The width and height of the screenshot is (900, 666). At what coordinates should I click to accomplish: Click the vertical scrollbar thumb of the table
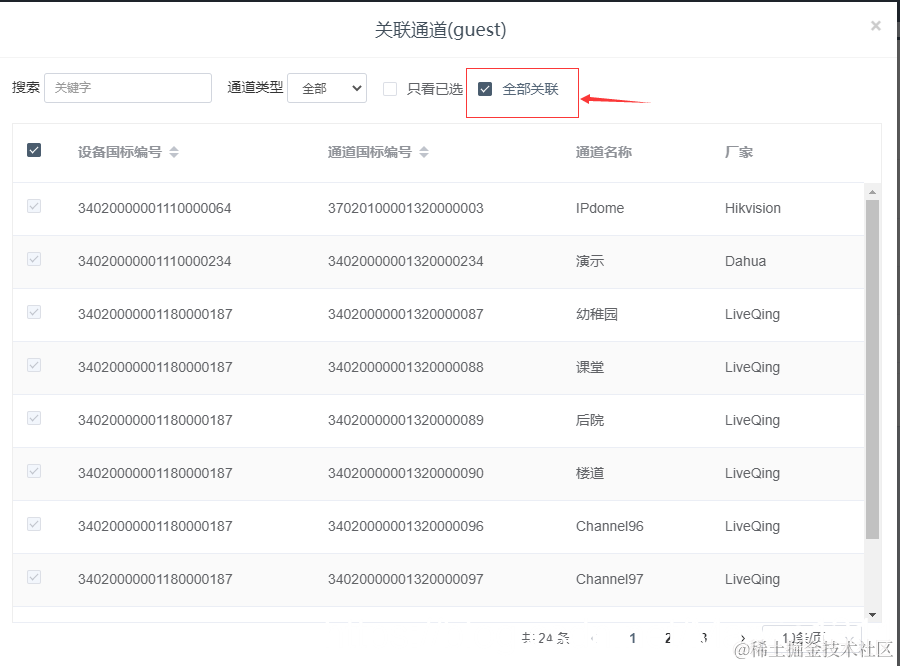tap(872, 369)
